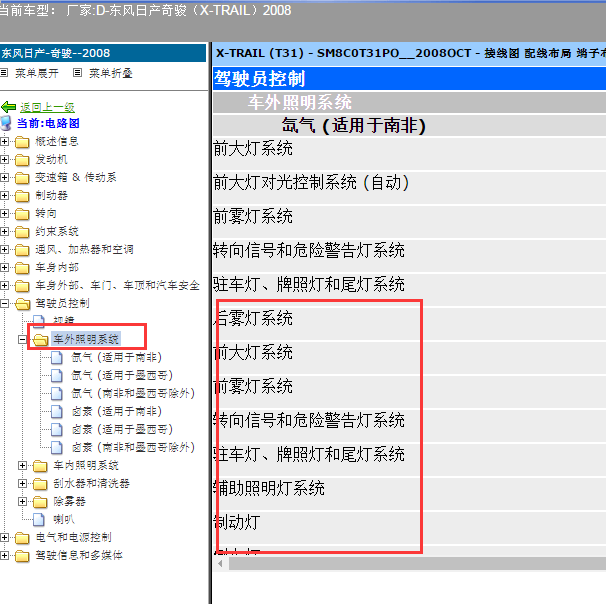
Task: Click the folder icon for 发动机
Action: (22, 160)
